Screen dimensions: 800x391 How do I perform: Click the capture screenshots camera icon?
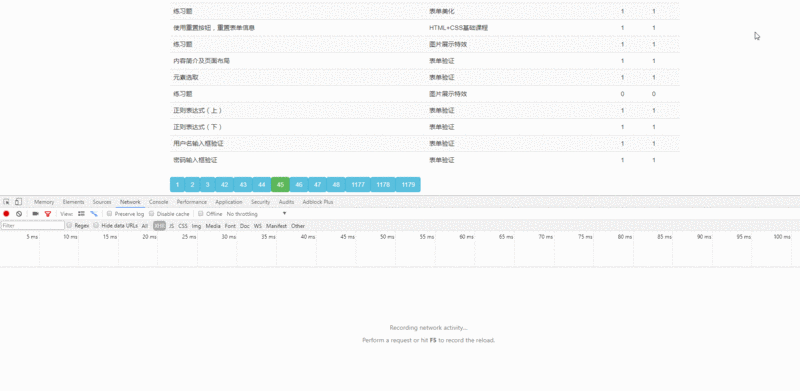coord(35,214)
